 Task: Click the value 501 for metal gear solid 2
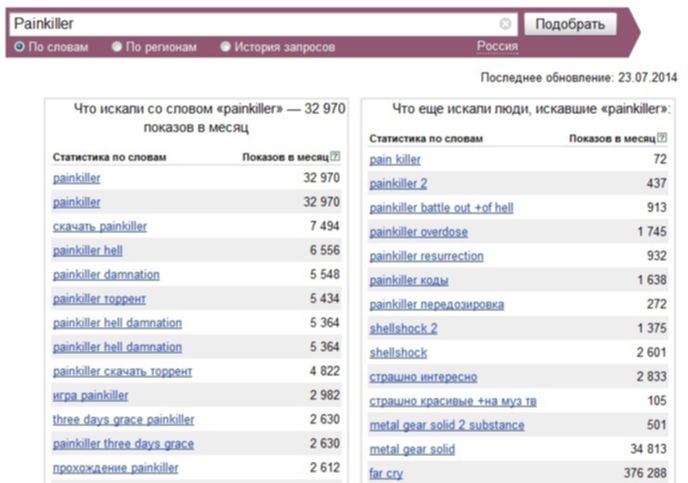[657, 424]
